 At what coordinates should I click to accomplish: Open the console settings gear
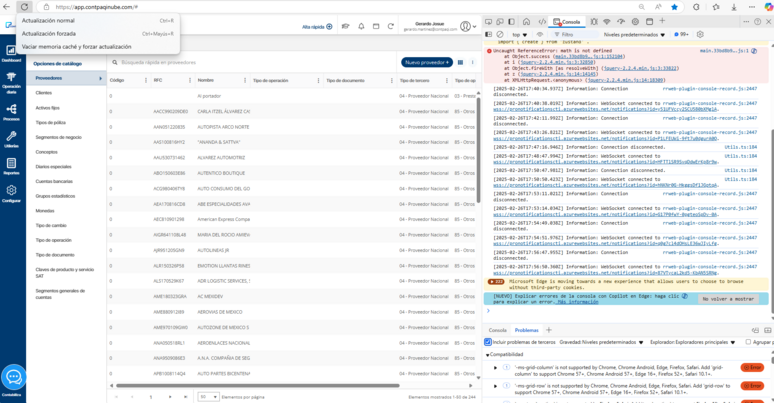click(700, 34)
